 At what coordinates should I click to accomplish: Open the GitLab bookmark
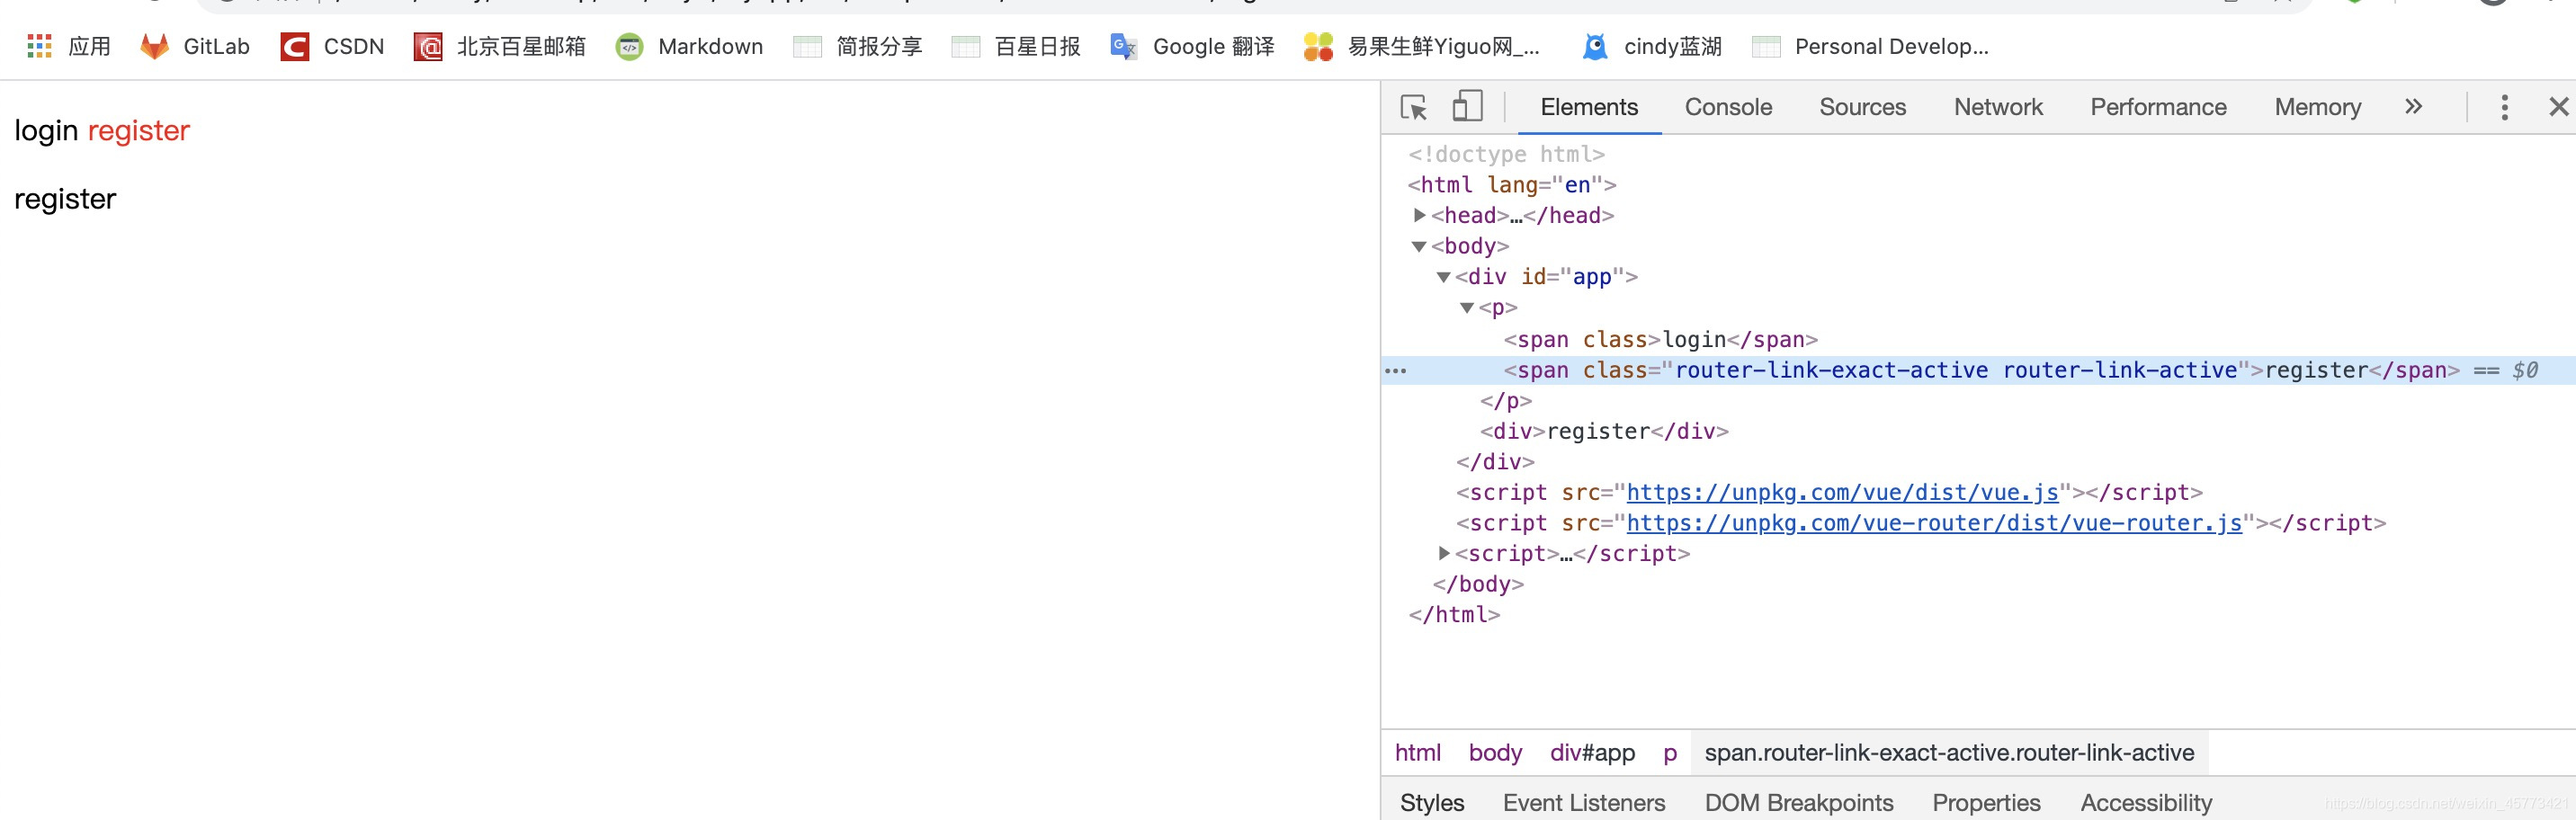point(195,46)
